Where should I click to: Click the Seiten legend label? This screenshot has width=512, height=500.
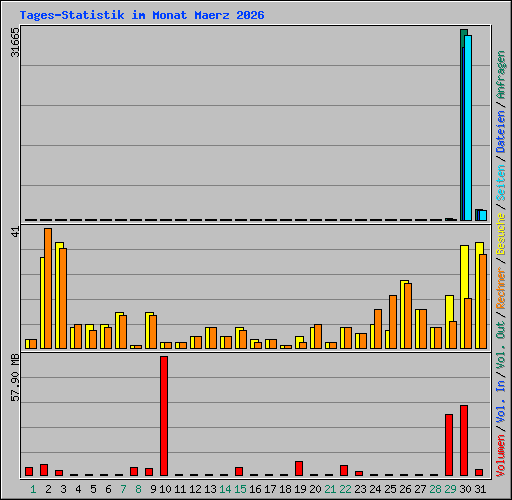501,183
